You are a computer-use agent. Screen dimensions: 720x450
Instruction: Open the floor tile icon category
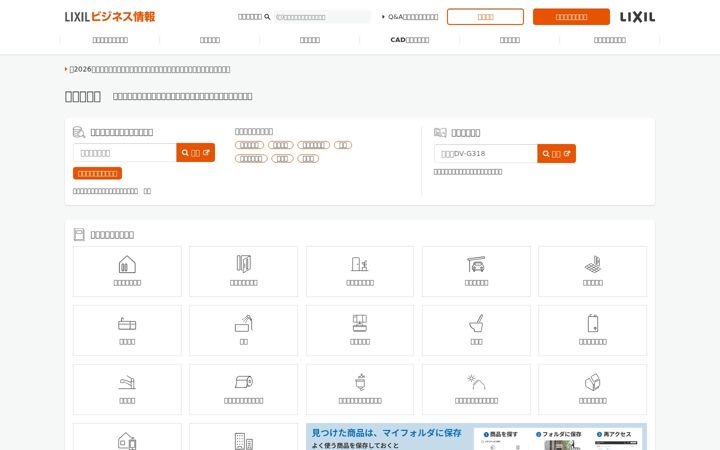(592, 271)
